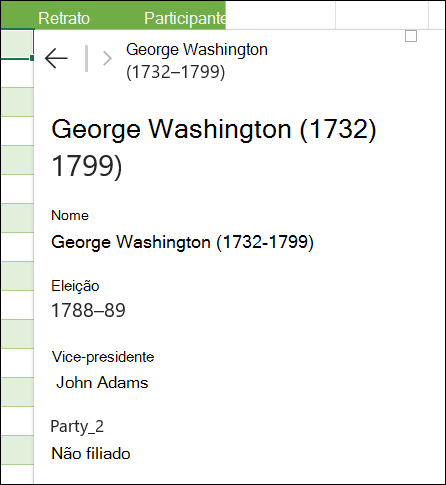
Task: Click the Vice-presidente field label
Action: click(x=103, y=357)
